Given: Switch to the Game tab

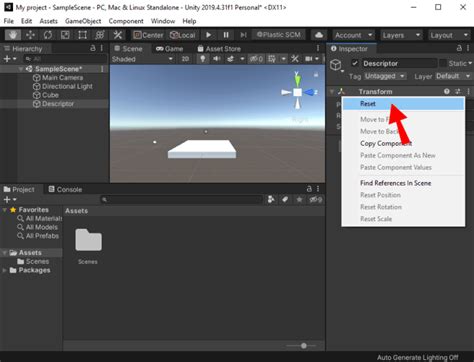Looking at the screenshot, I should (x=169, y=49).
